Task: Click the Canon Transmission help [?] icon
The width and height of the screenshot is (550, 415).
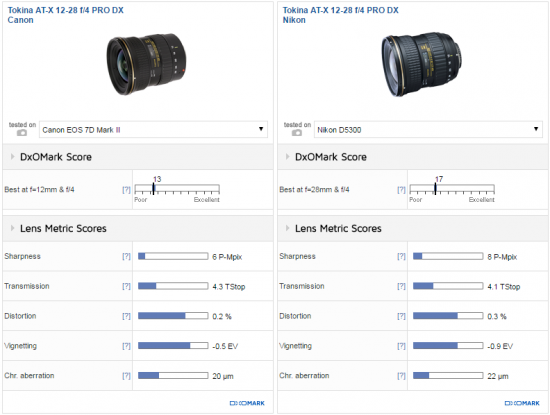Action: pos(126,286)
